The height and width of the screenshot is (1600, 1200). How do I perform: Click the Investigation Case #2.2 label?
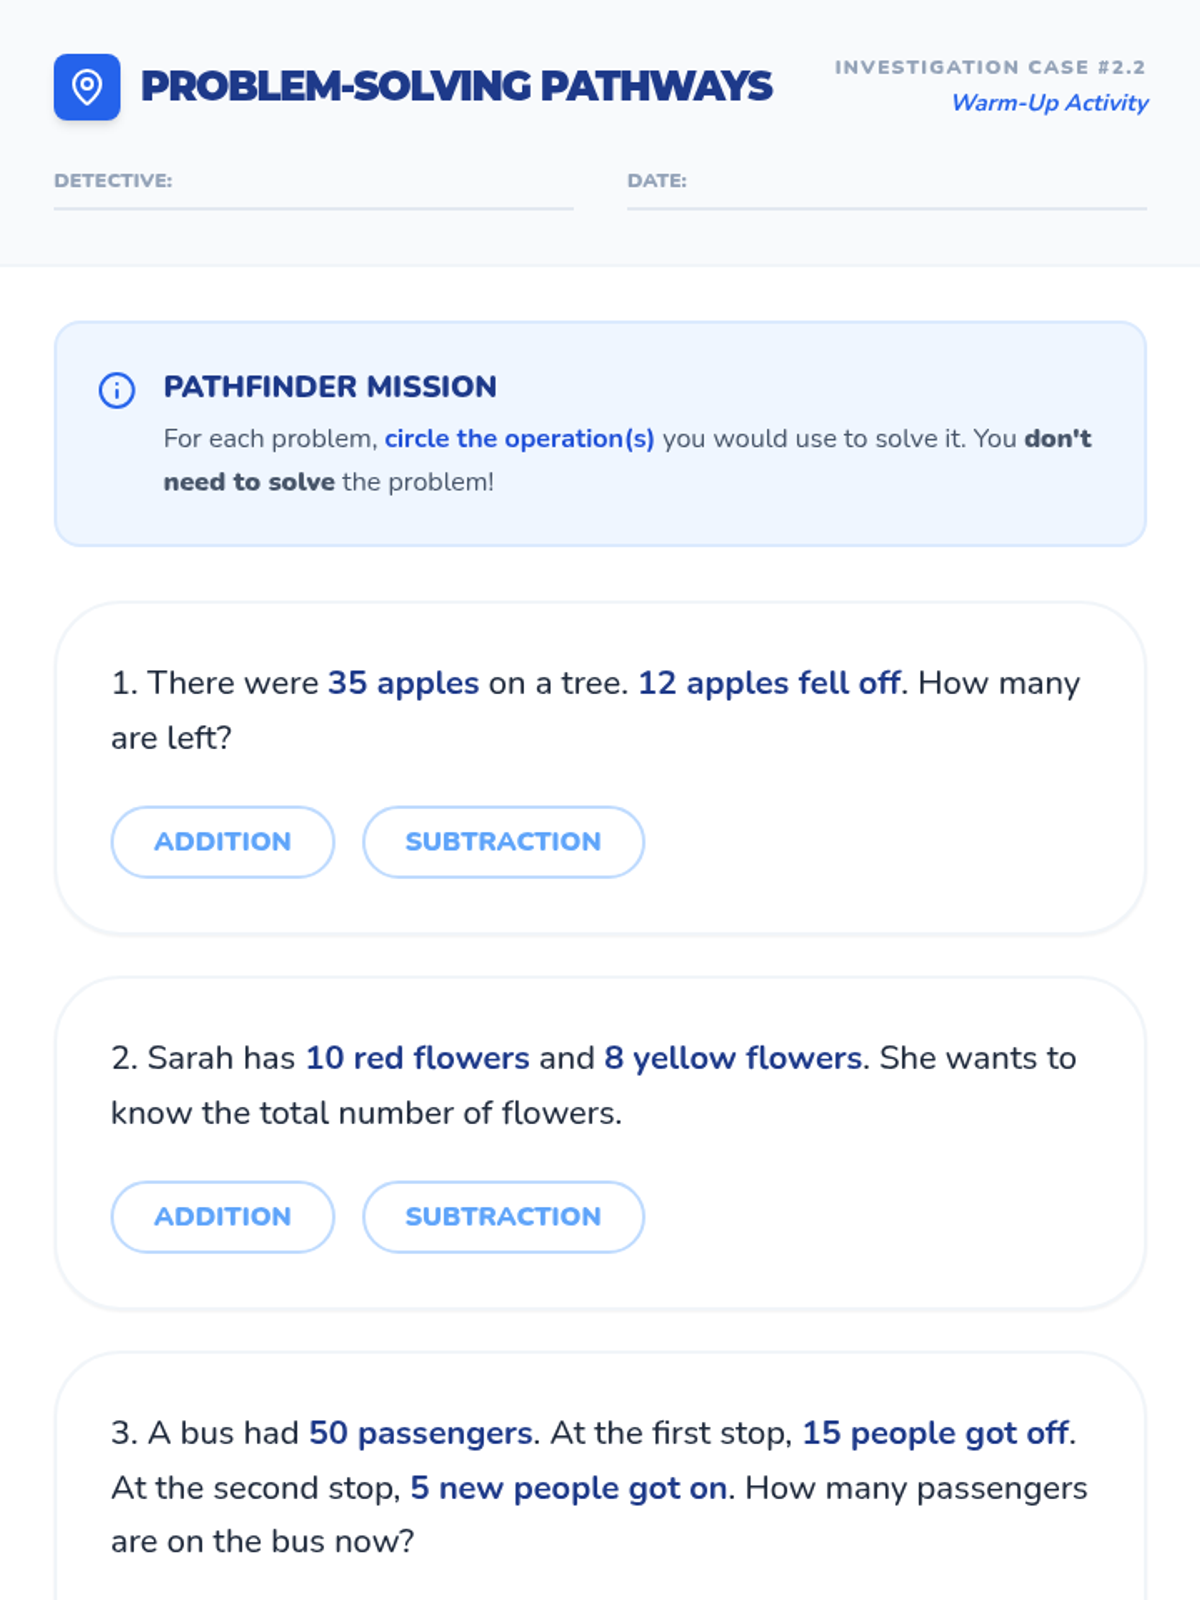[x=990, y=67]
